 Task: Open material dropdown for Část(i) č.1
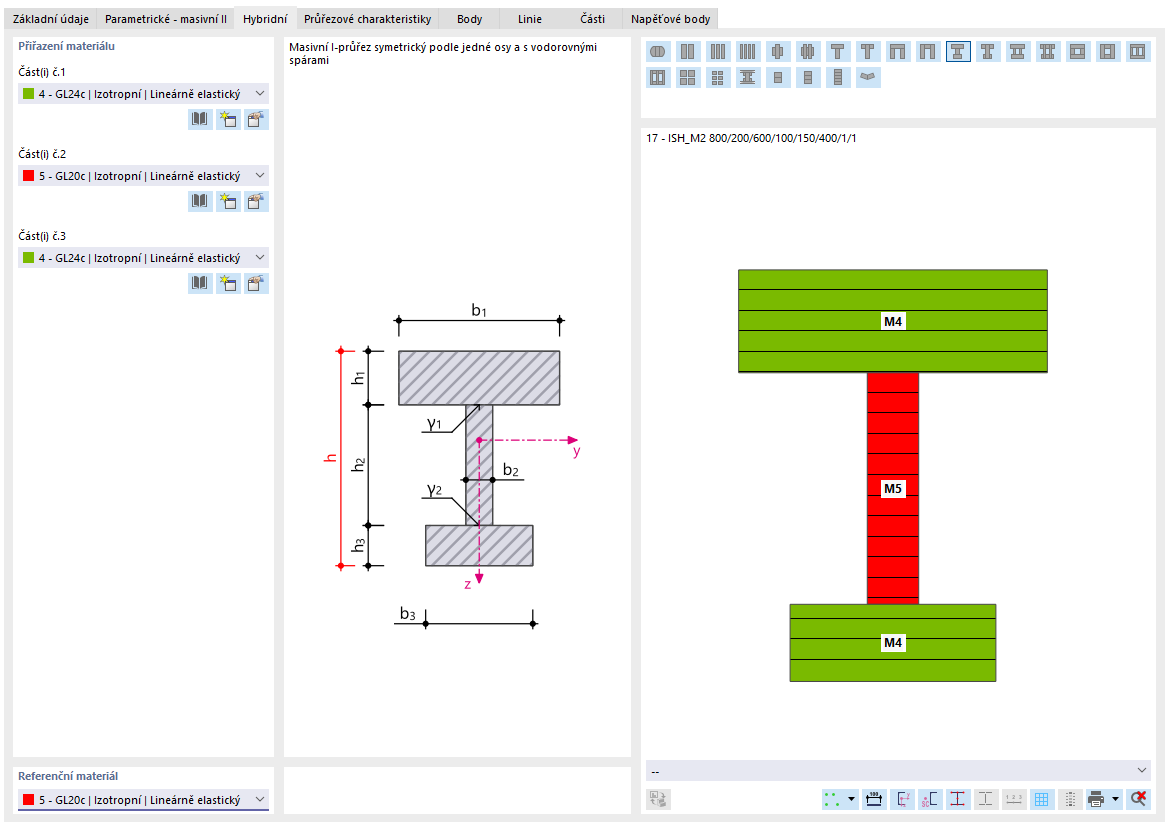coord(143,94)
